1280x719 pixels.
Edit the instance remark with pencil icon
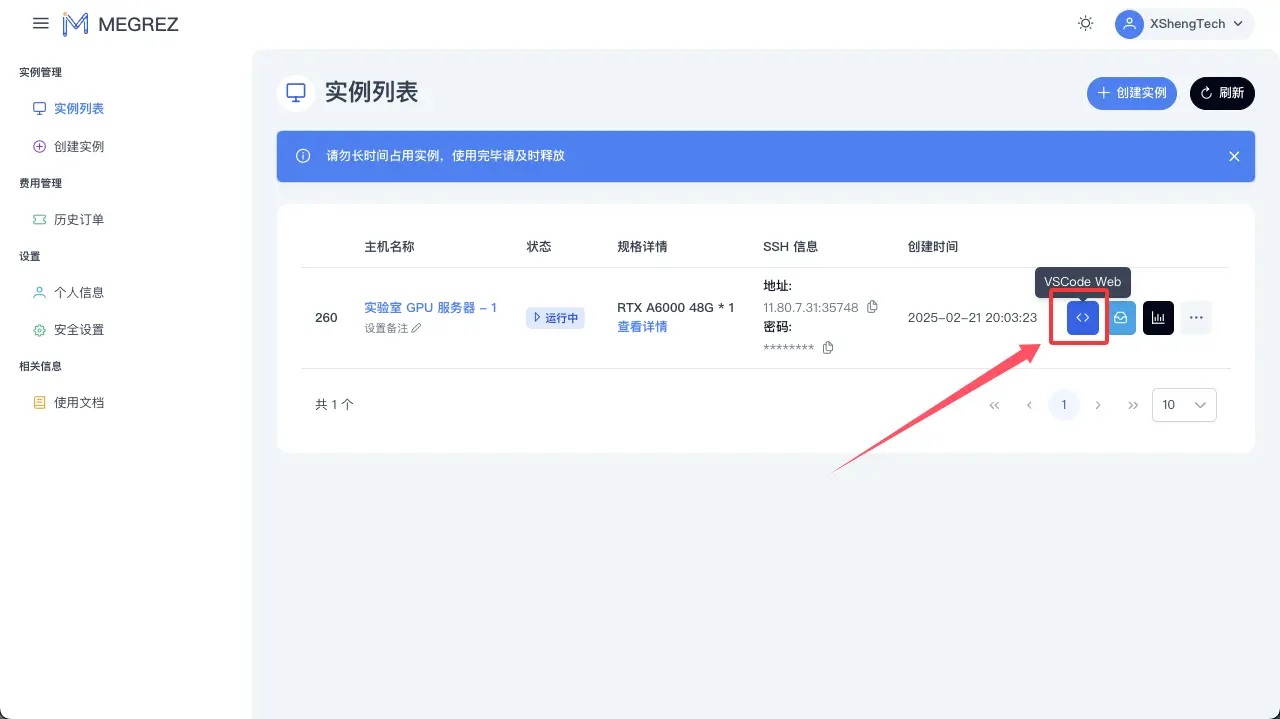tap(414, 327)
